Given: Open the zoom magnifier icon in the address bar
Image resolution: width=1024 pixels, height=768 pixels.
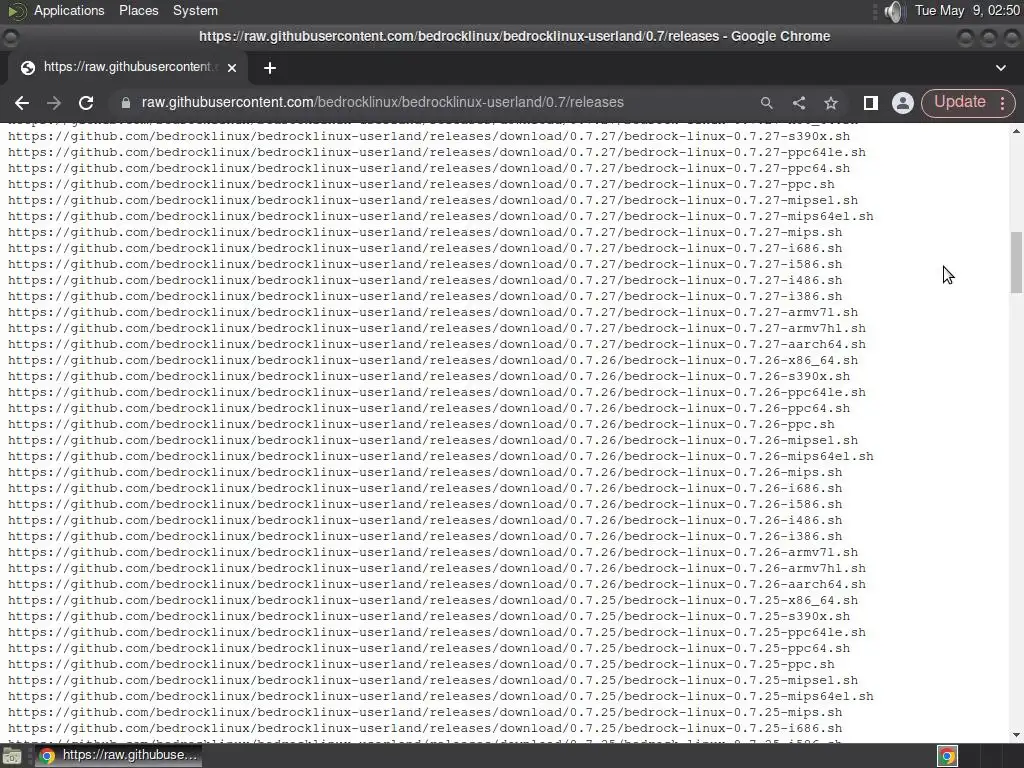Looking at the screenshot, I should 767,103.
